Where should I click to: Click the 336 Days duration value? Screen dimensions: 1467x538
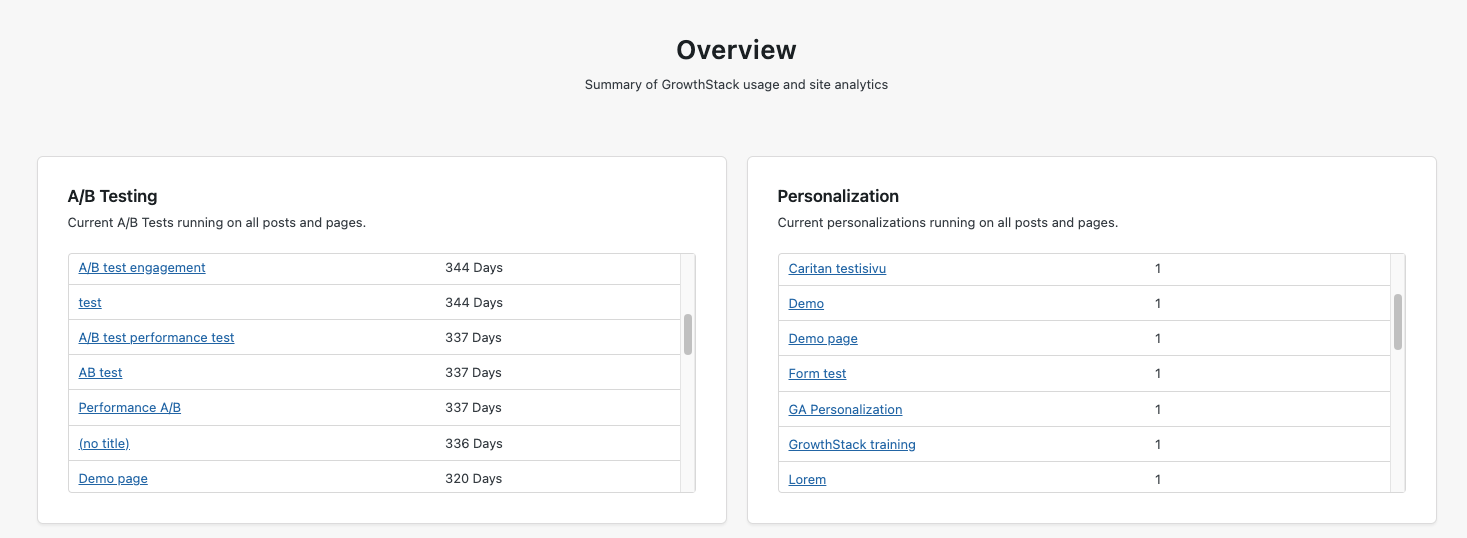click(473, 444)
